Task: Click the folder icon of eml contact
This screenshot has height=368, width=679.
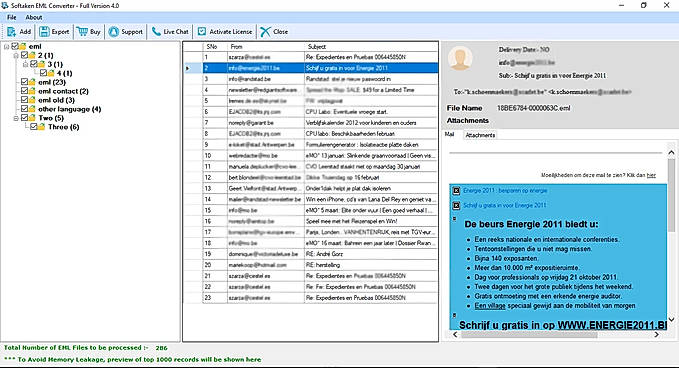Action: click(x=32, y=91)
